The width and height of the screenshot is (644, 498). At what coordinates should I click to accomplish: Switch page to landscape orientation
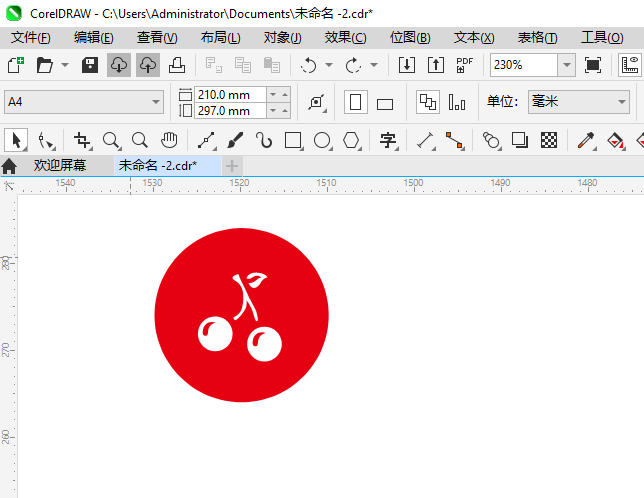(385, 104)
